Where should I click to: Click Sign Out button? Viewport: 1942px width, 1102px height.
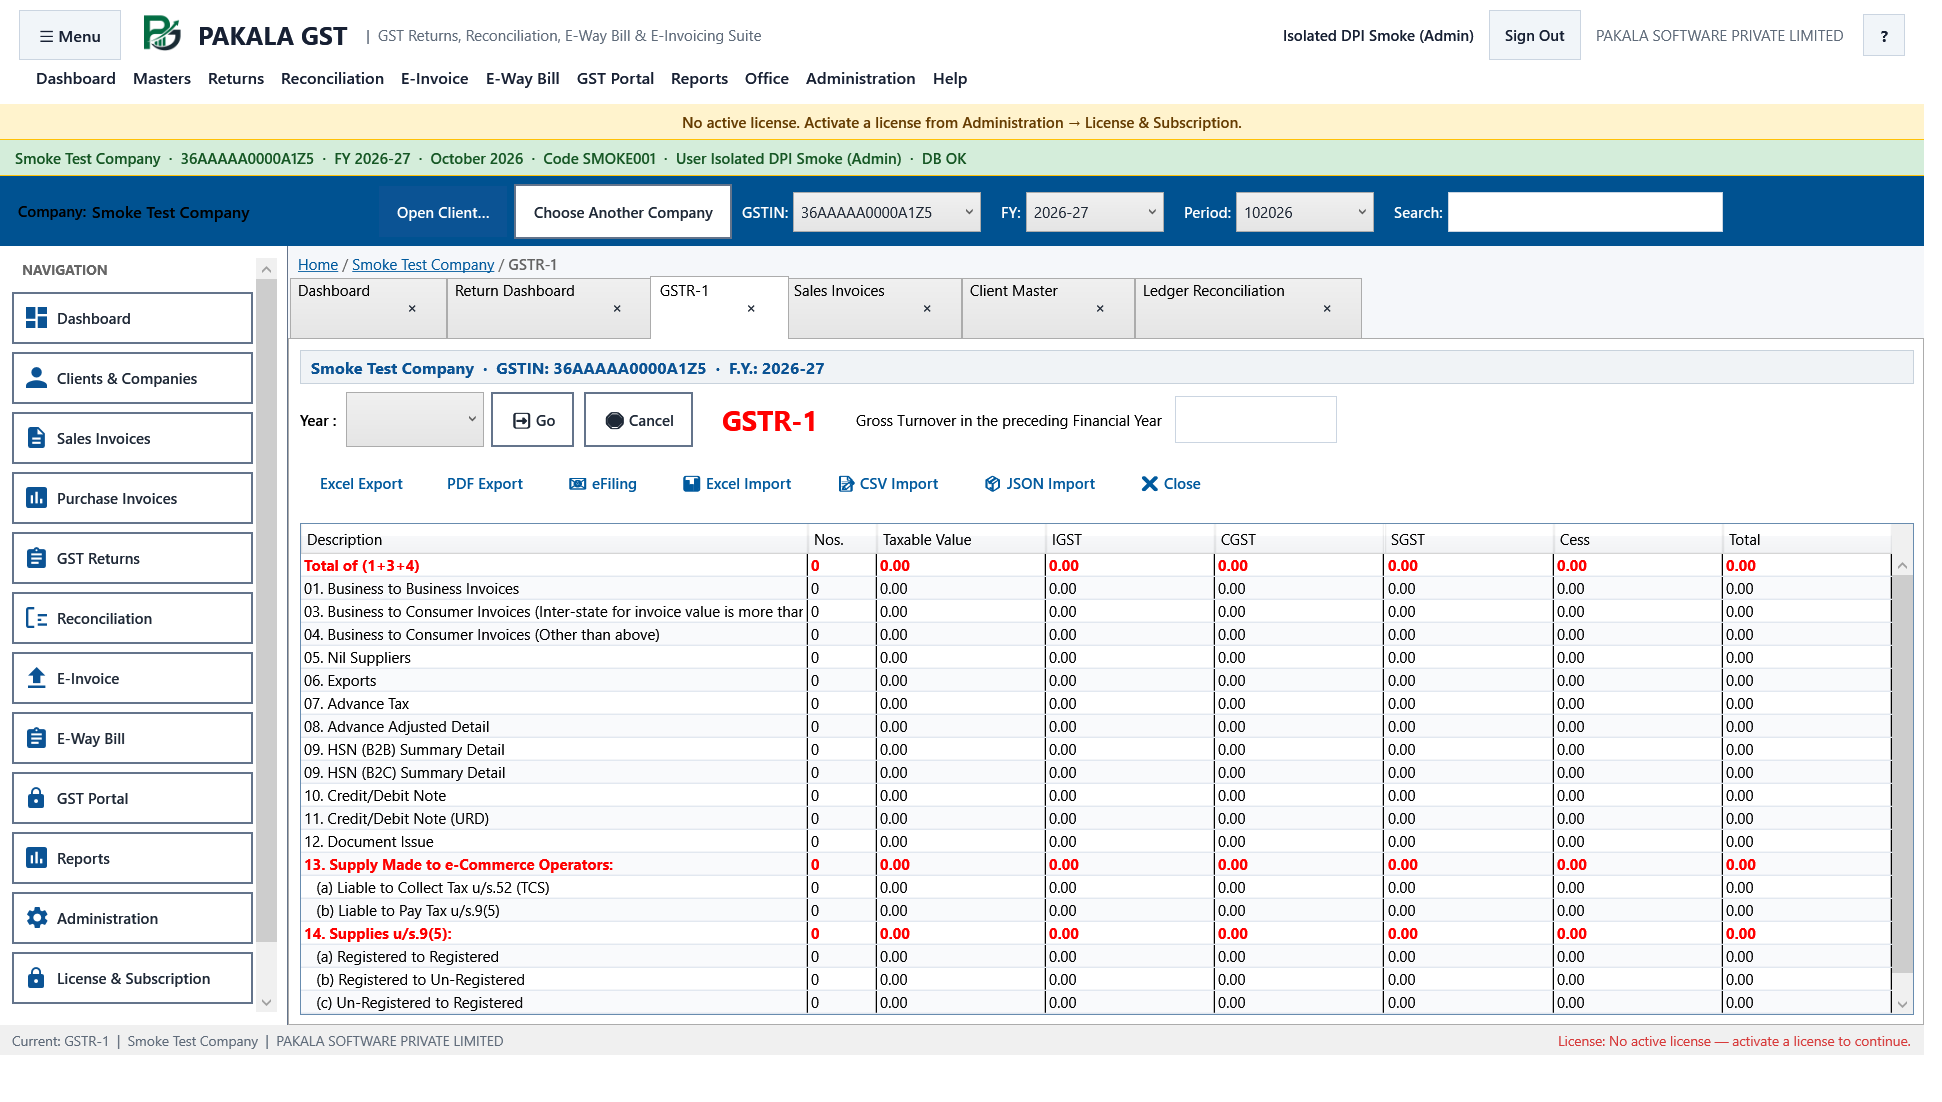(x=1534, y=36)
